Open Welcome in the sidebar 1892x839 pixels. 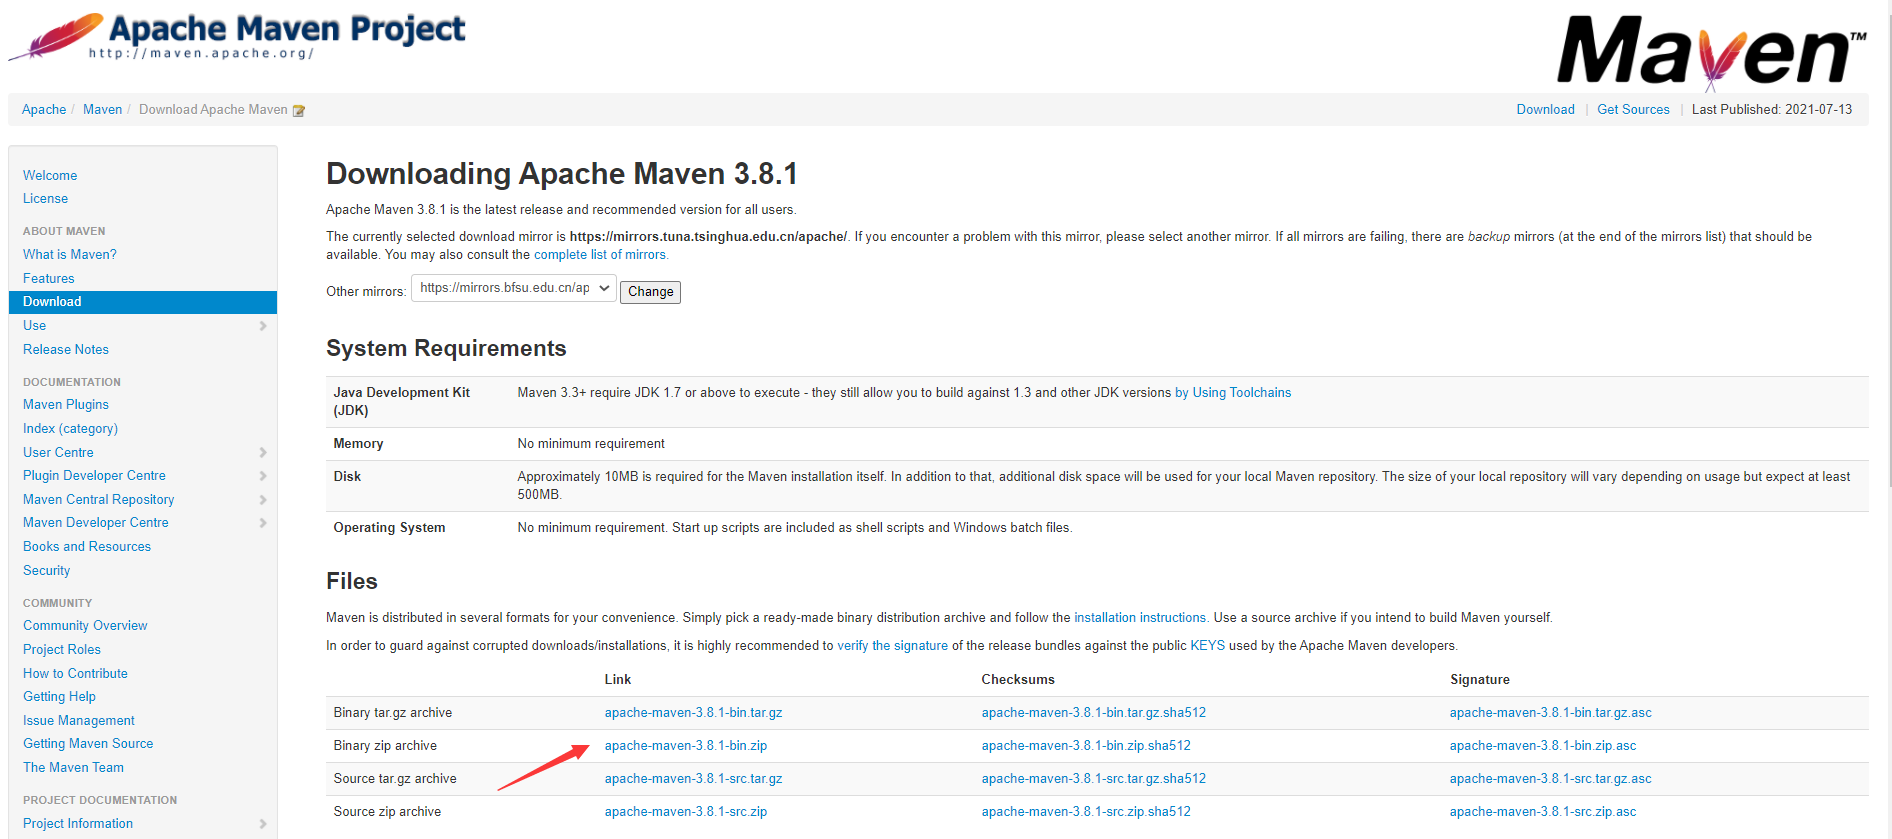pyautogui.click(x=50, y=175)
